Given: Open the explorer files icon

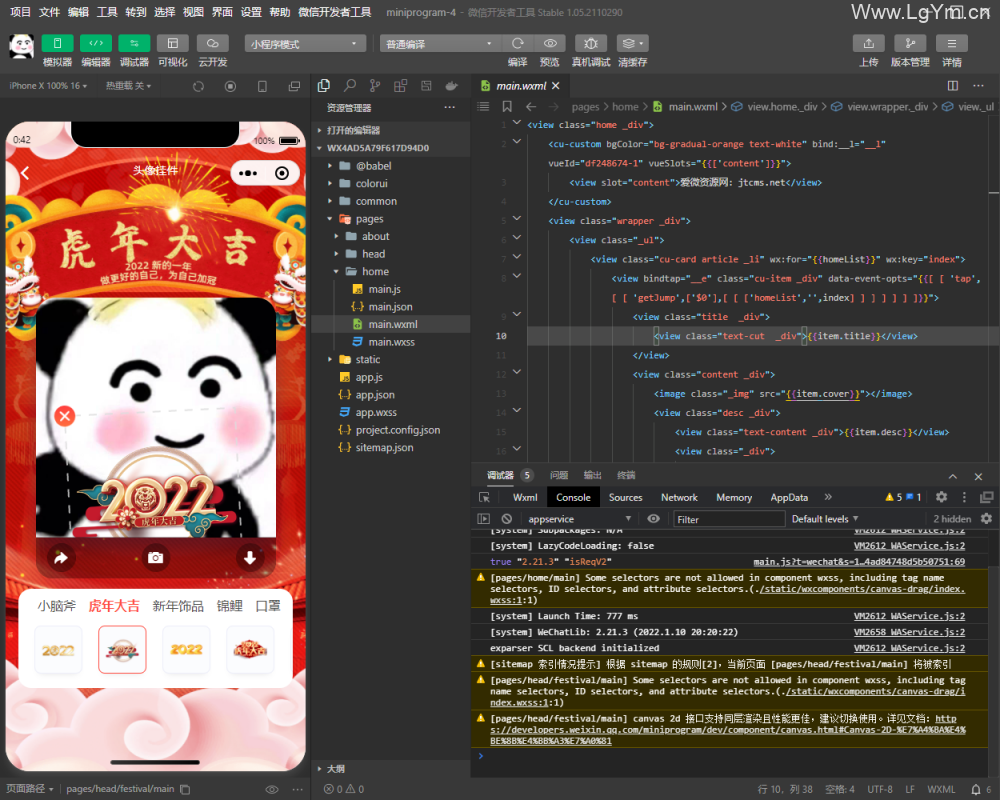Looking at the screenshot, I should 324,85.
